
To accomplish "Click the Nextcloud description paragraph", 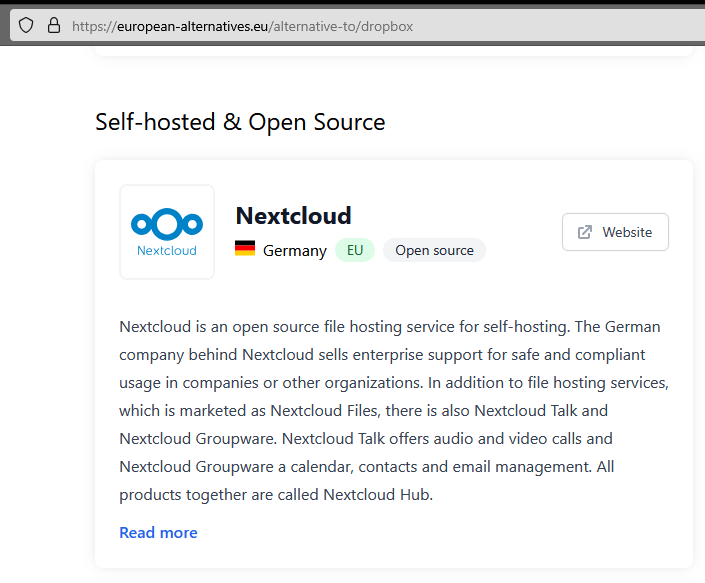I will pos(394,410).
